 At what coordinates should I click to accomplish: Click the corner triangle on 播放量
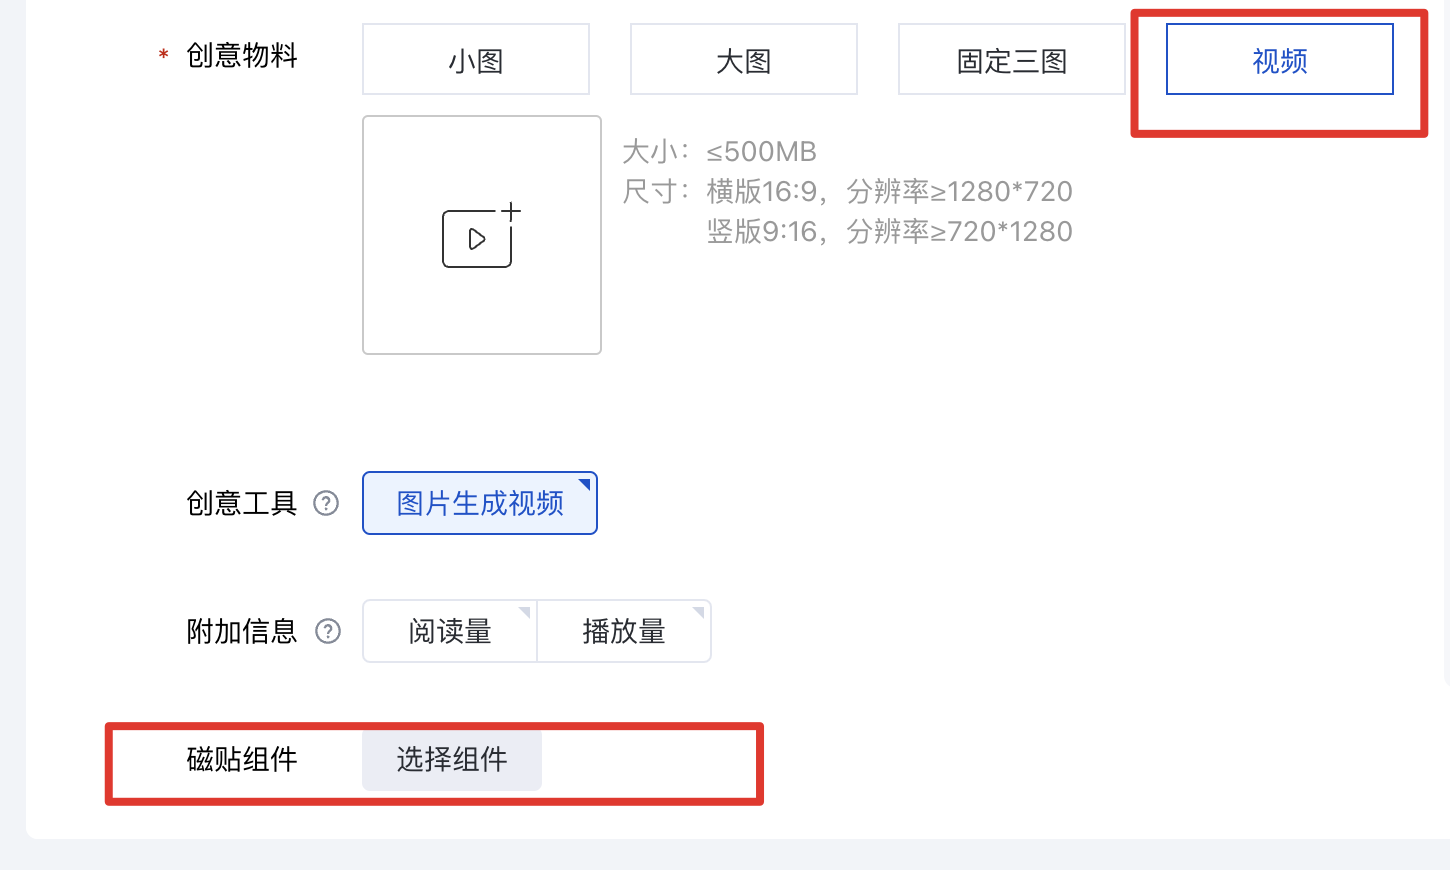[x=698, y=612]
